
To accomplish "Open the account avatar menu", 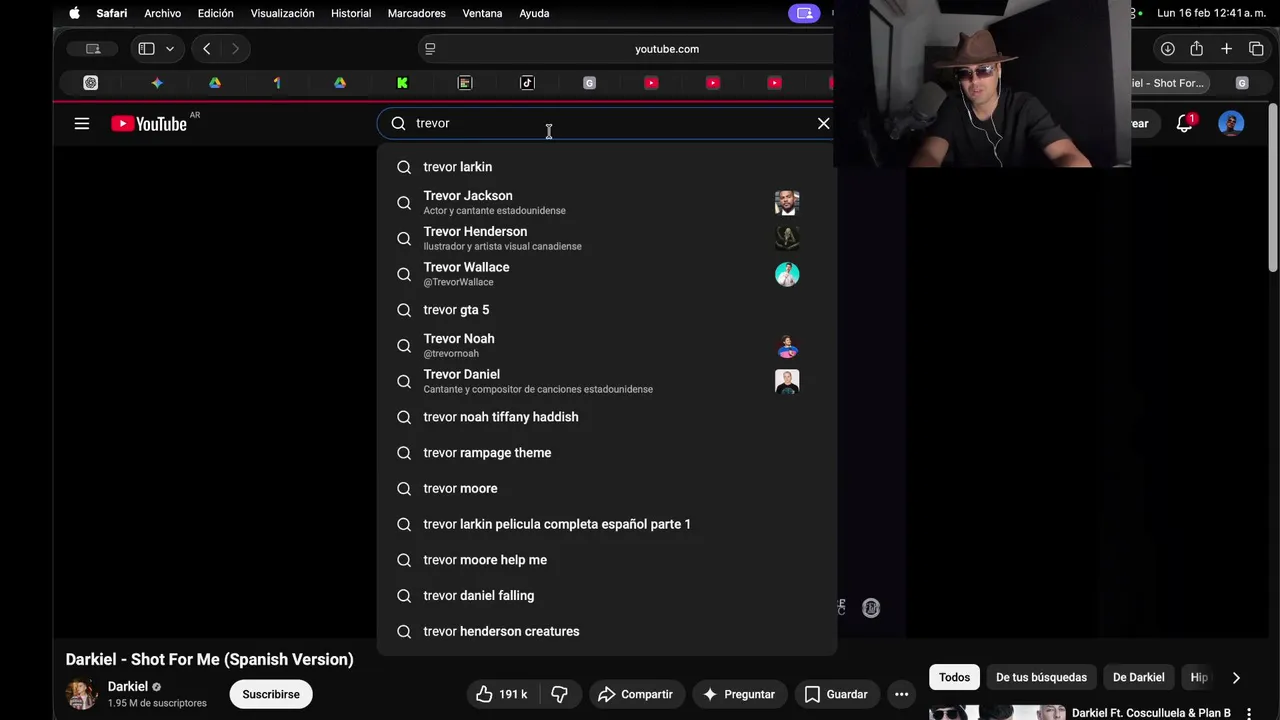I will pyautogui.click(x=1231, y=123).
